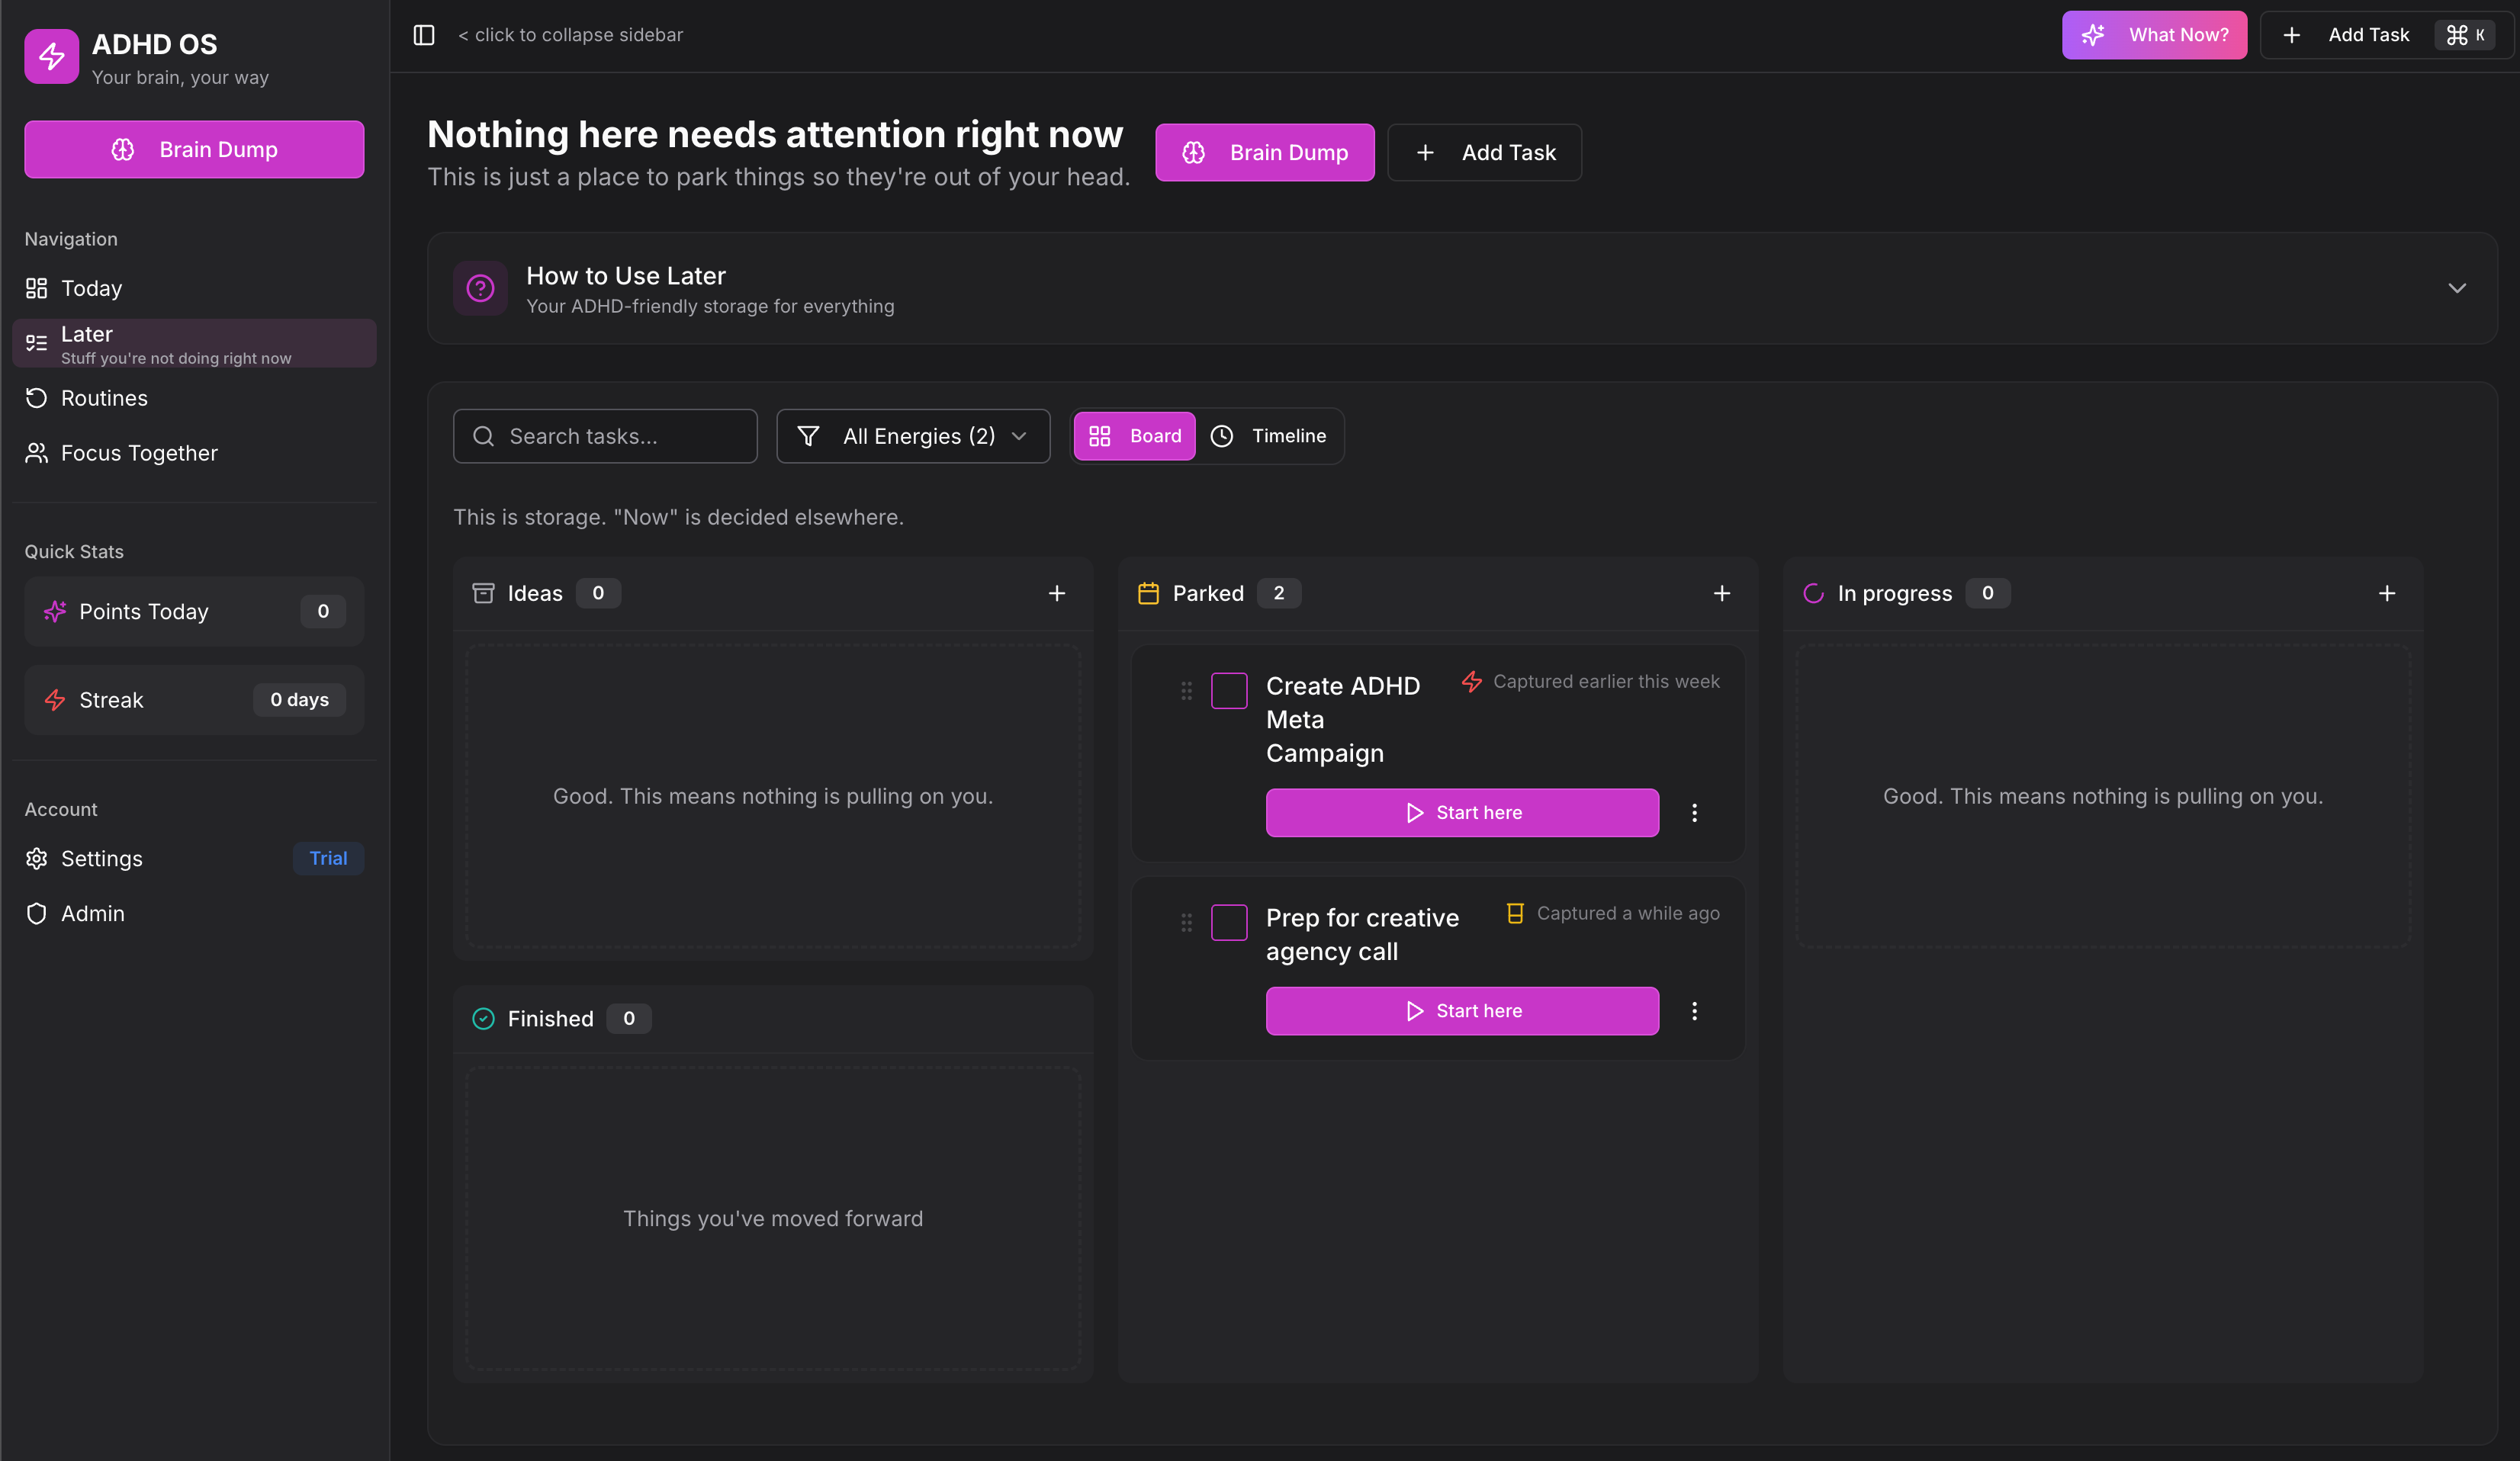The width and height of the screenshot is (2520, 1461).
Task: Select Today in the navigation sidebar
Action: click(x=90, y=288)
